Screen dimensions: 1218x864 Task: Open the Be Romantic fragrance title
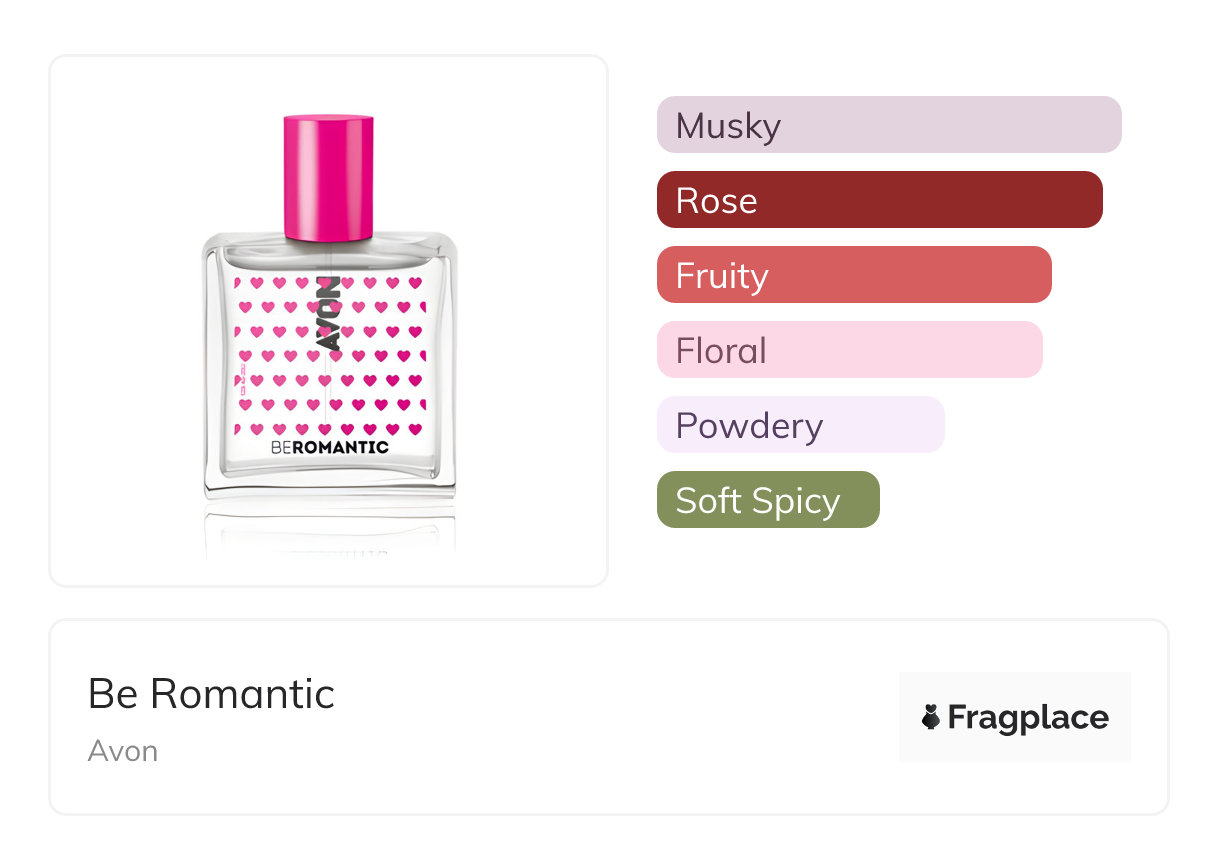point(211,694)
